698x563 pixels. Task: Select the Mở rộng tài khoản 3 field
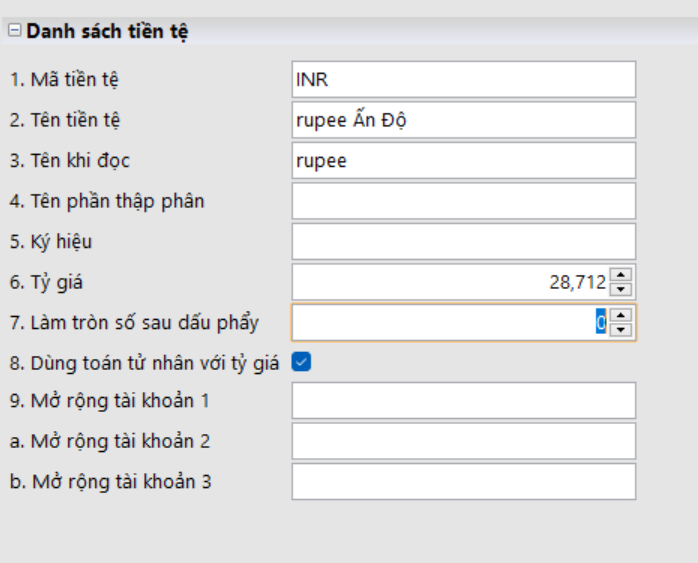(x=463, y=481)
